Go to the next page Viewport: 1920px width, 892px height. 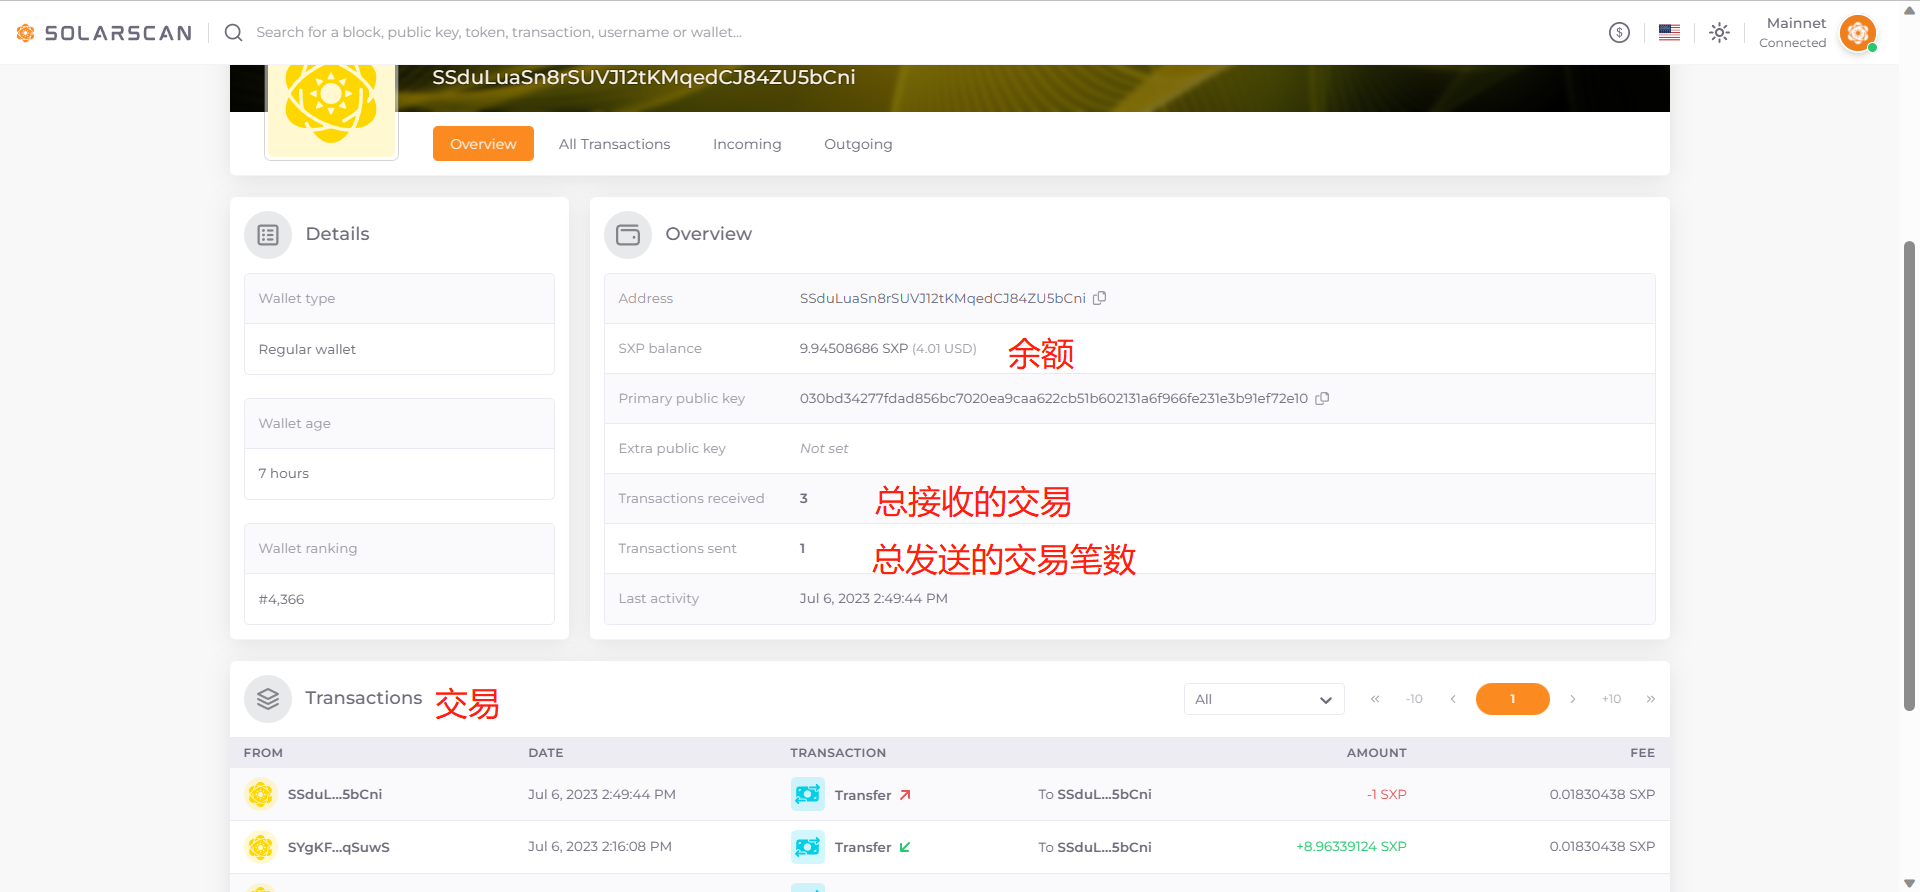click(1572, 699)
